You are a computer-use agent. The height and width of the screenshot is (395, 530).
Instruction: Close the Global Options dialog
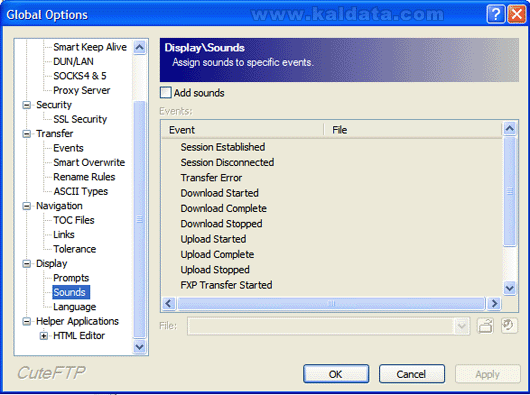pos(516,14)
